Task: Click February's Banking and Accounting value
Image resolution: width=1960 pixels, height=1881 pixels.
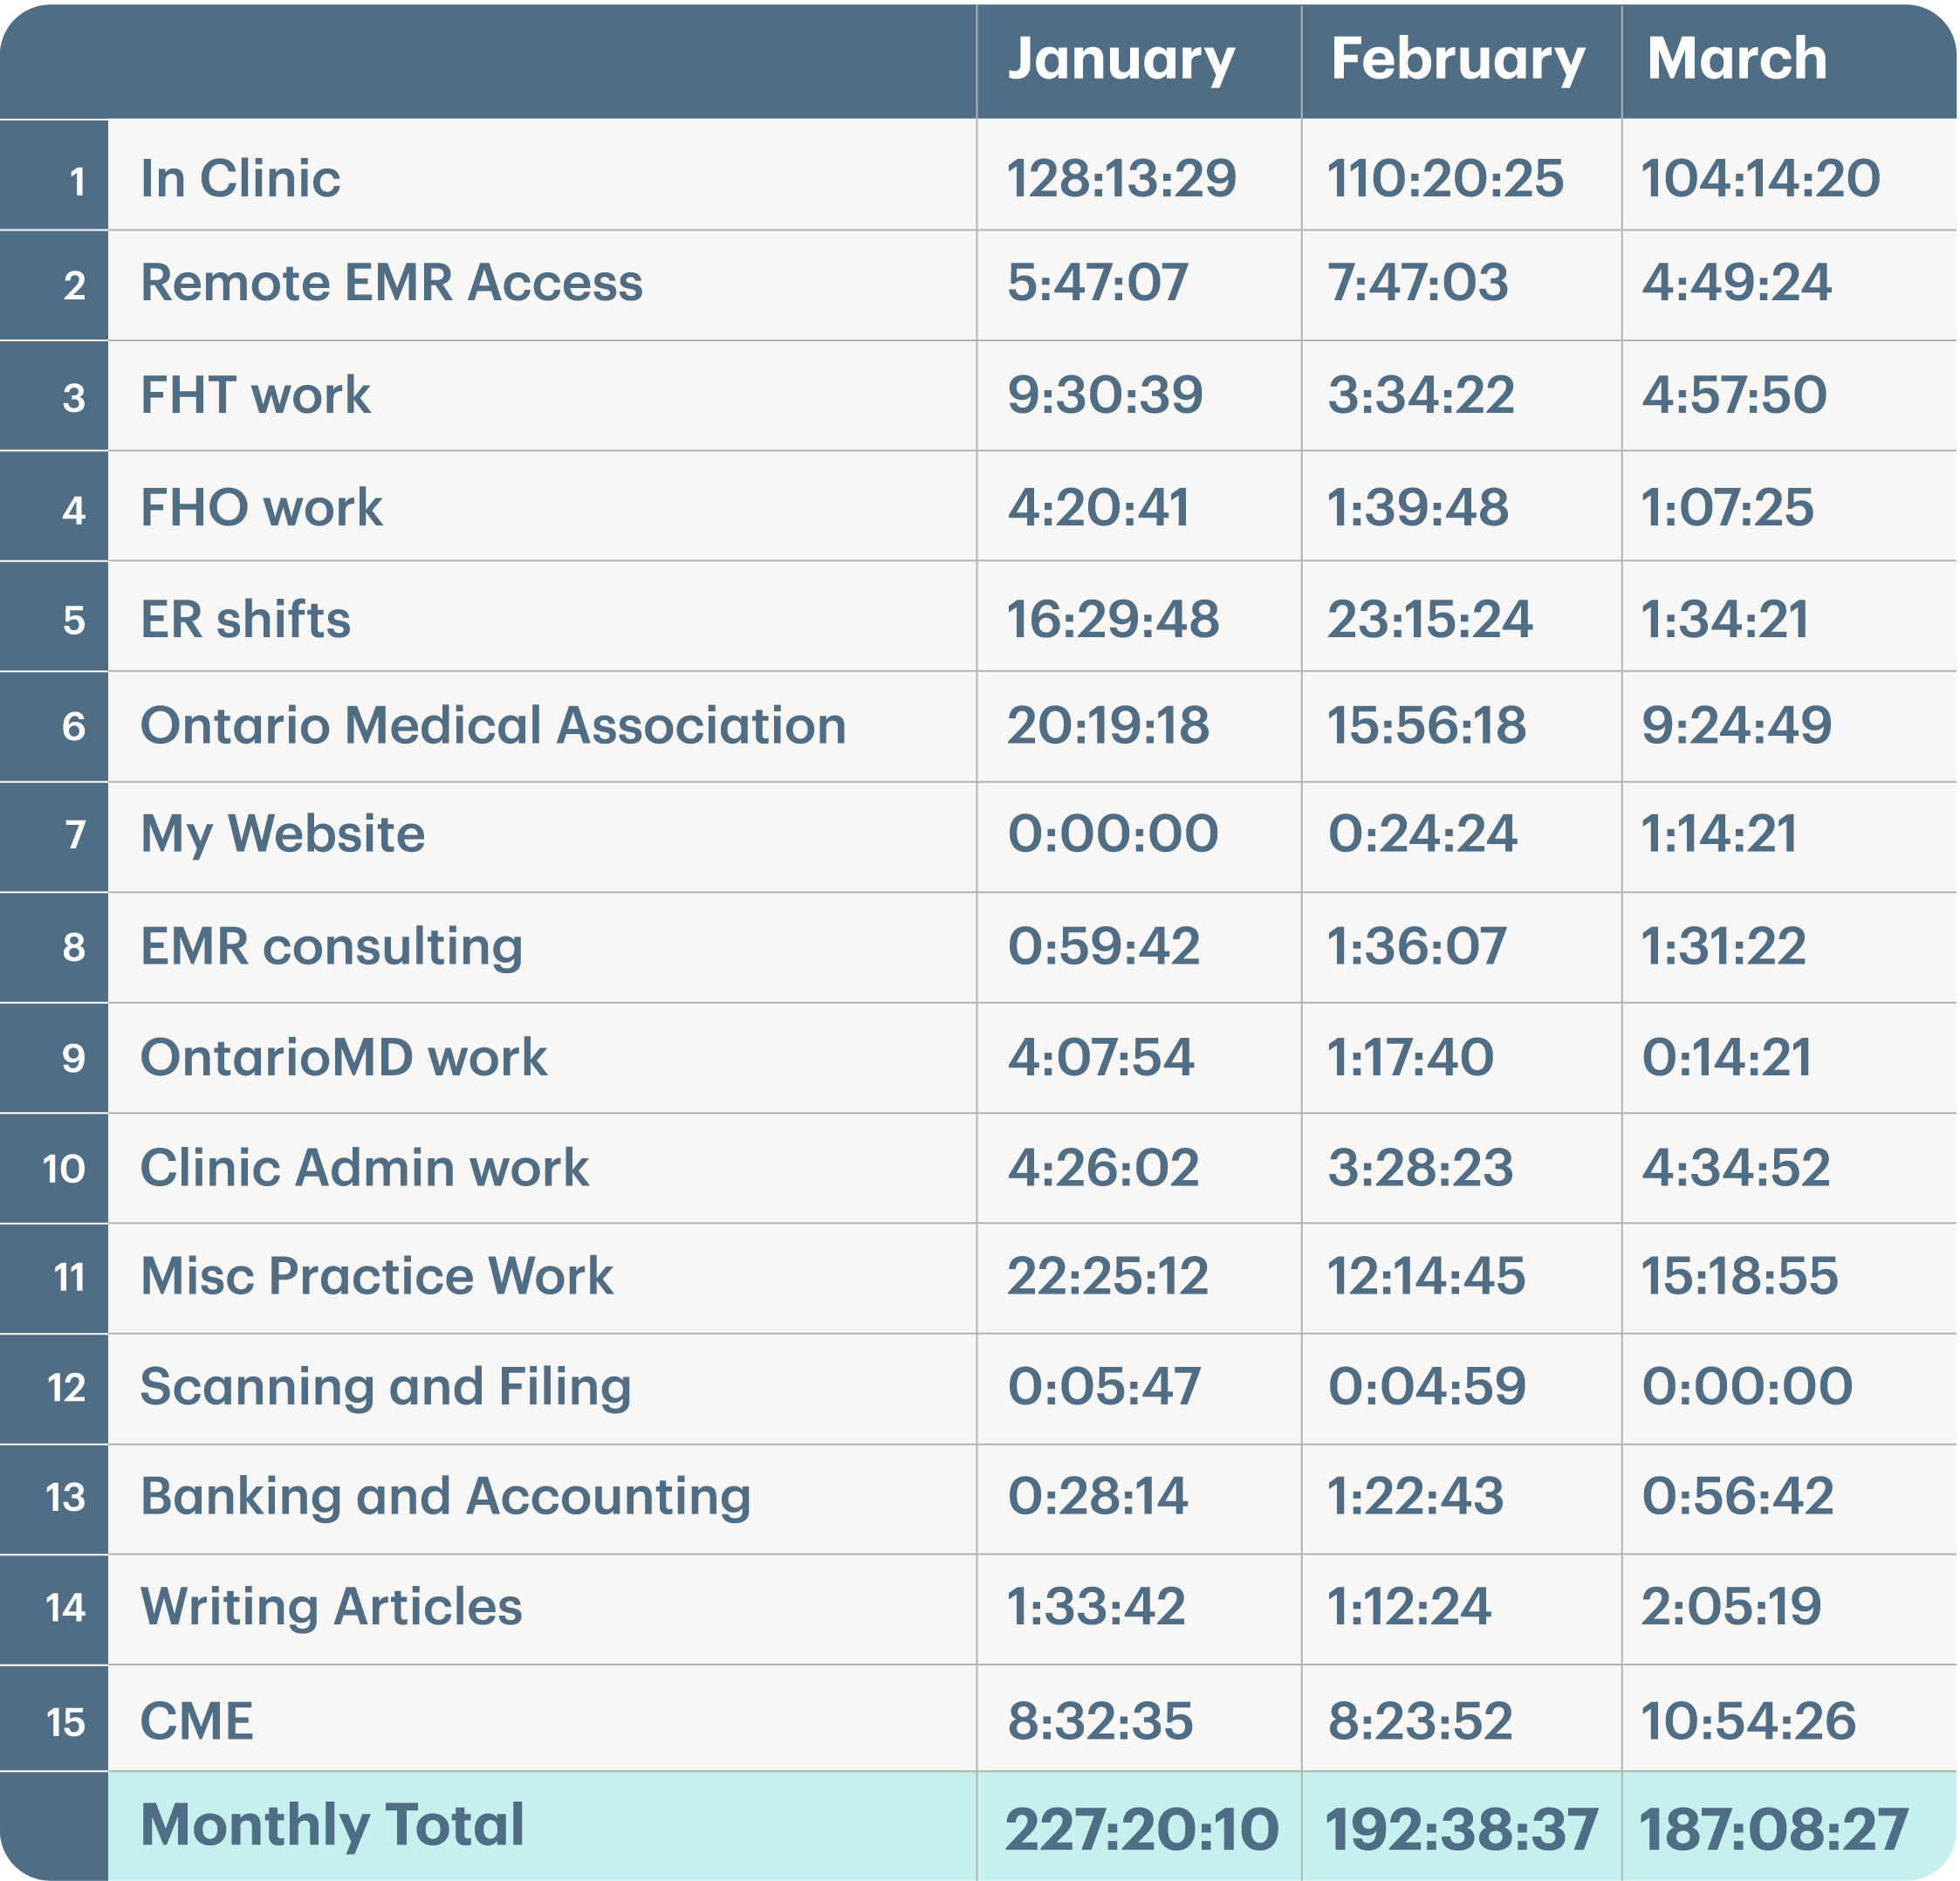Action: (x=1415, y=1496)
